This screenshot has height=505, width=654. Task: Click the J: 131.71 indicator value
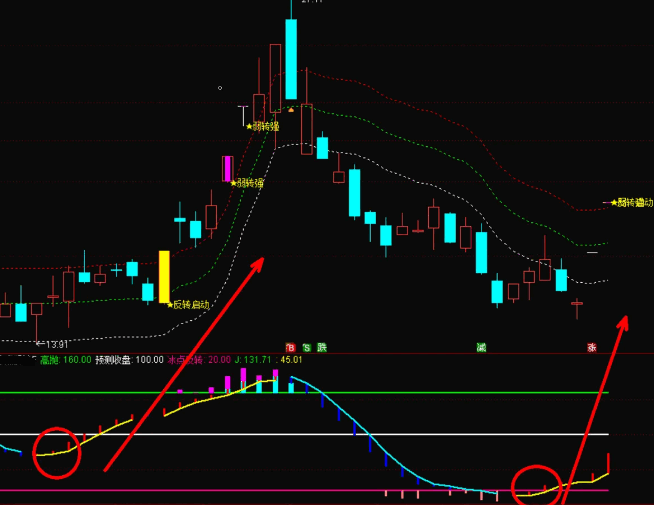pyautogui.click(x=253, y=360)
